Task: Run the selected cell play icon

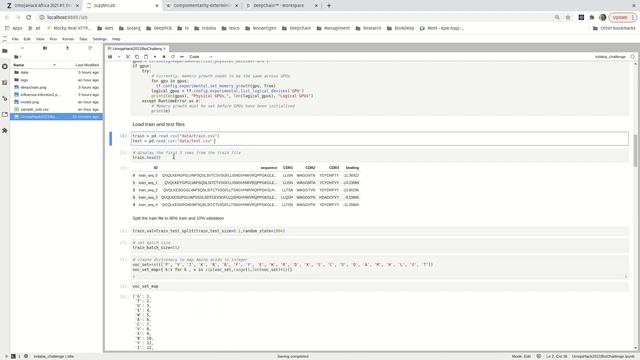Action: tap(155, 57)
